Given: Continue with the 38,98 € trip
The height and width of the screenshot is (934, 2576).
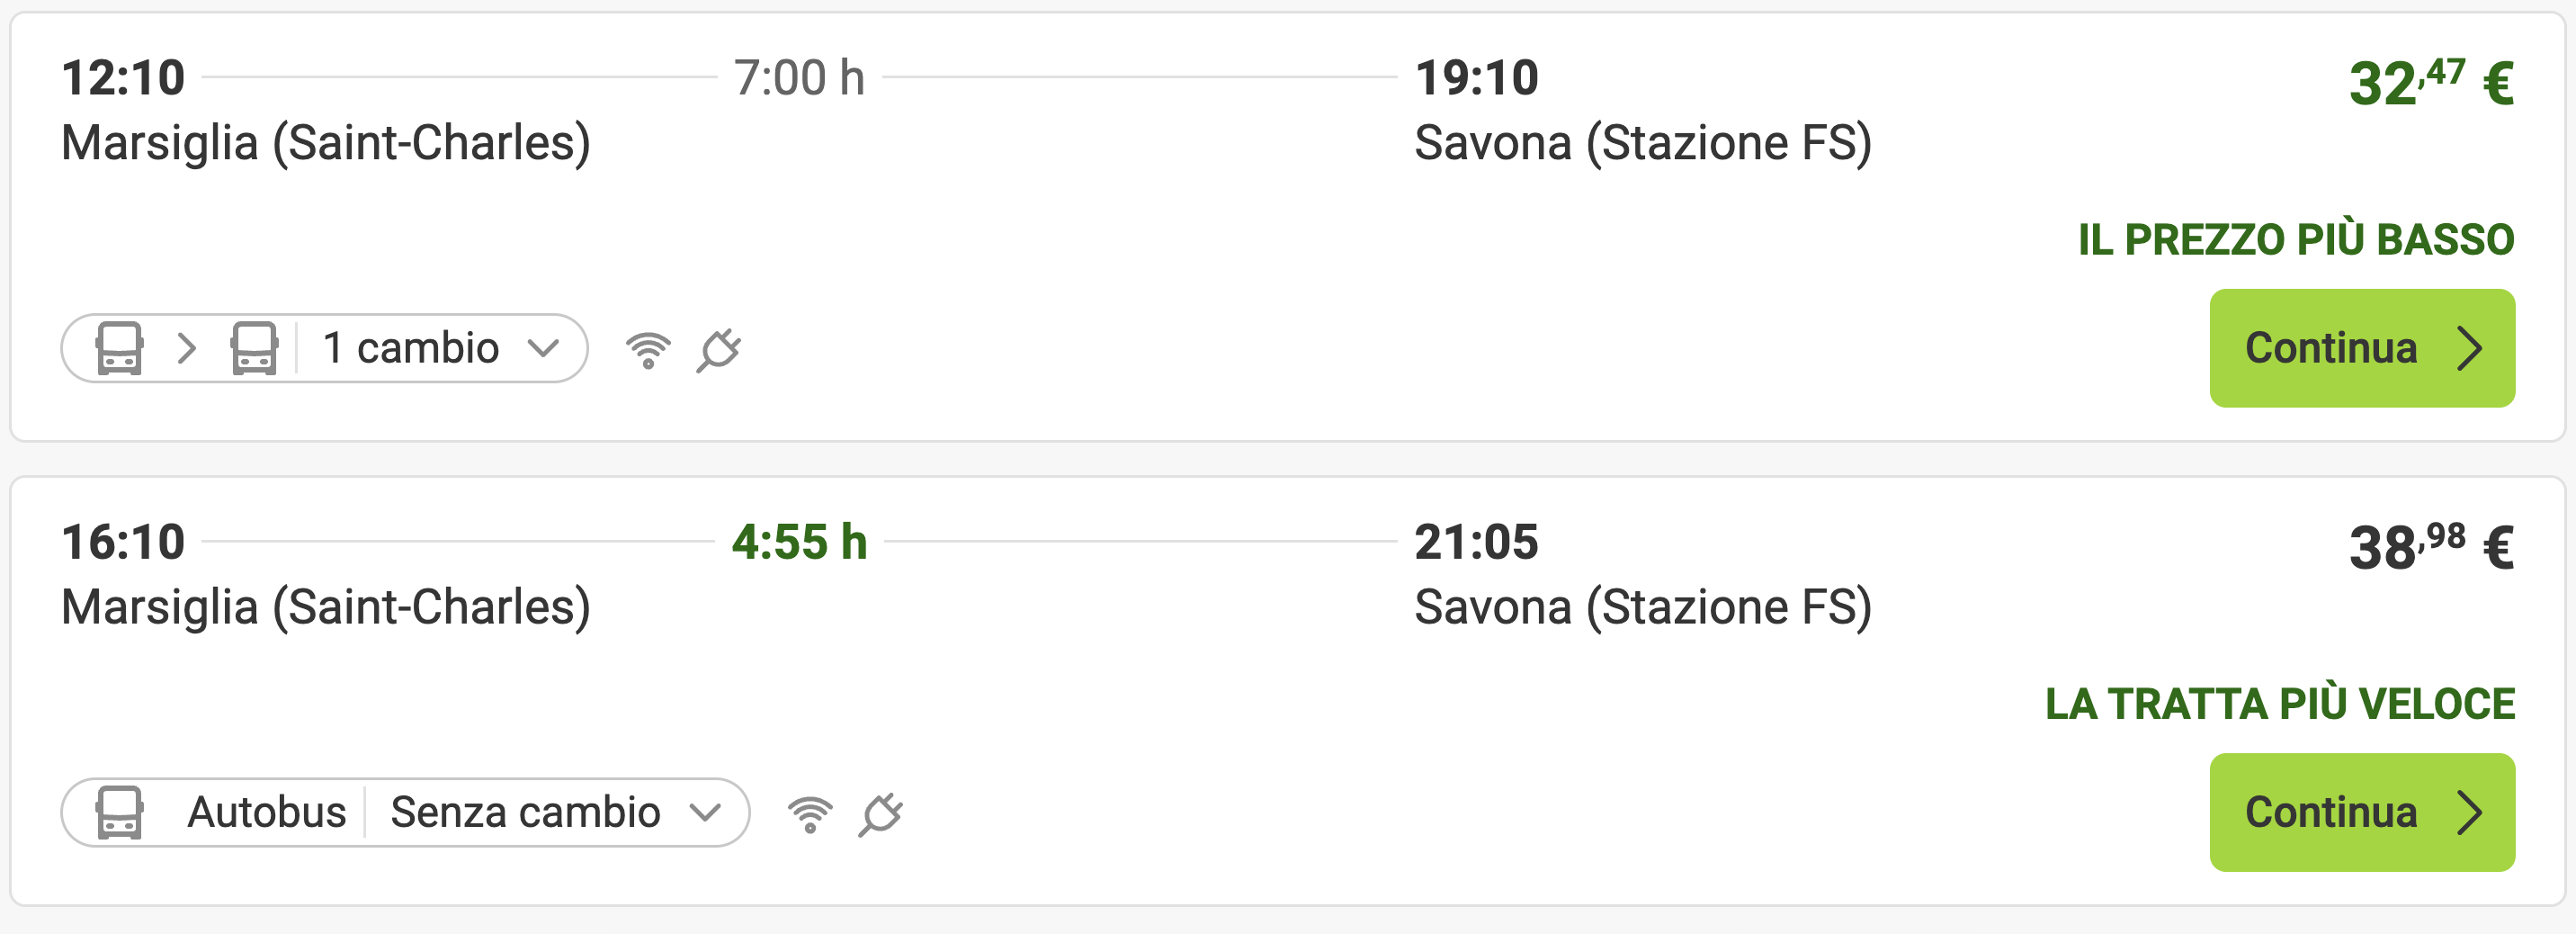Looking at the screenshot, I should [x=2362, y=812].
